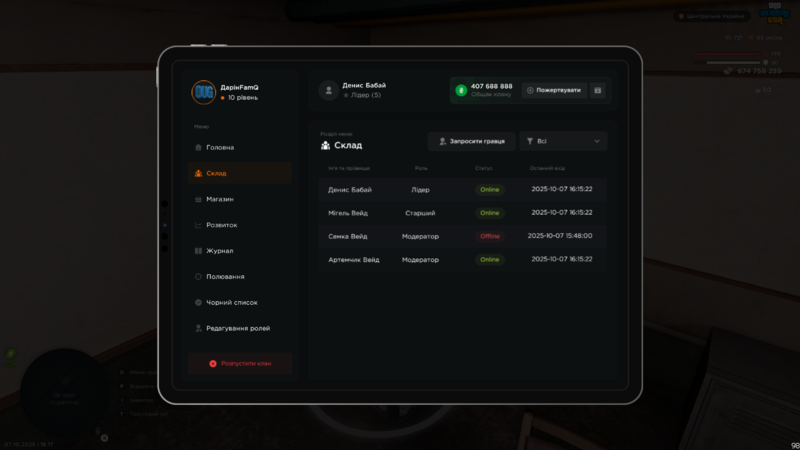The height and width of the screenshot is (450, 800).
Task: Select the Денис Бабай row name
Action: 349,190
